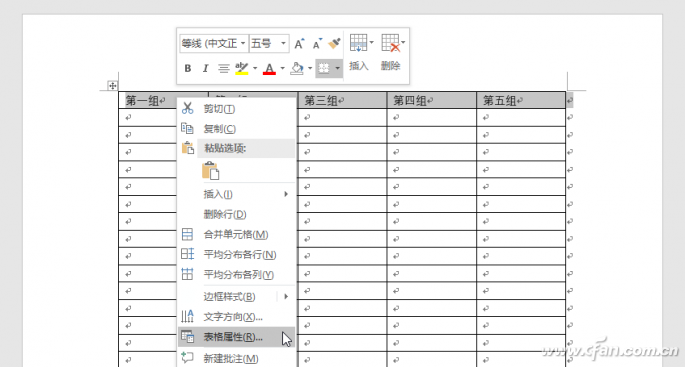
Task: Click the table move handle
Action: (112, 86)
